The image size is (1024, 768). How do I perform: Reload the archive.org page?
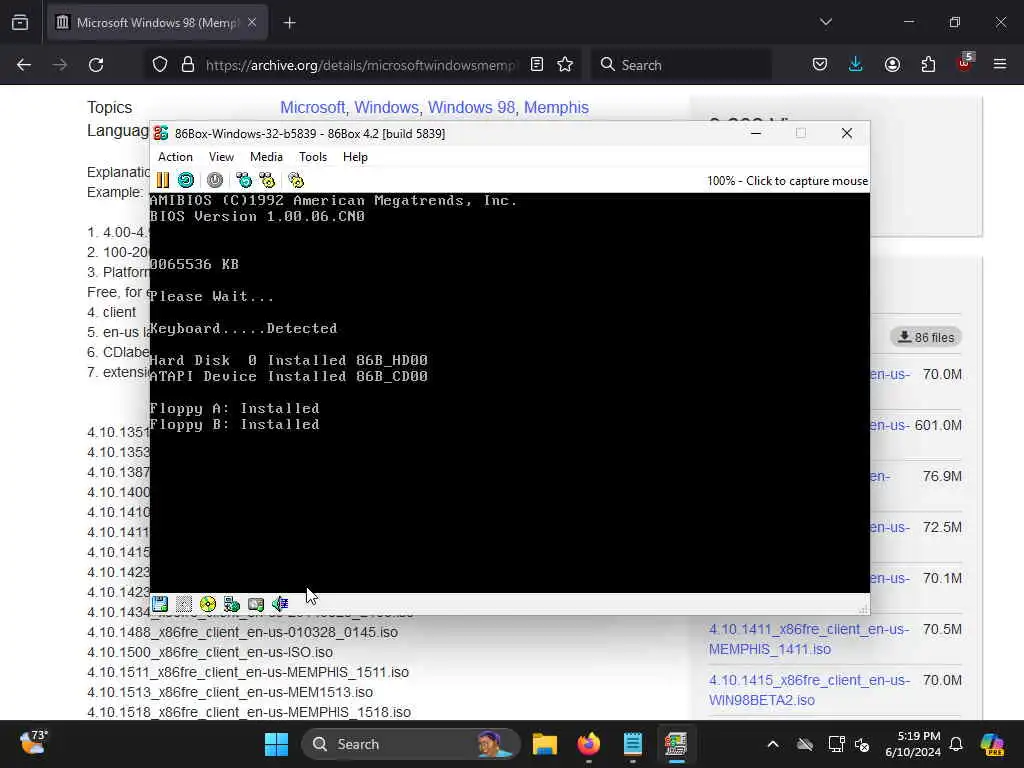(96, 65)
